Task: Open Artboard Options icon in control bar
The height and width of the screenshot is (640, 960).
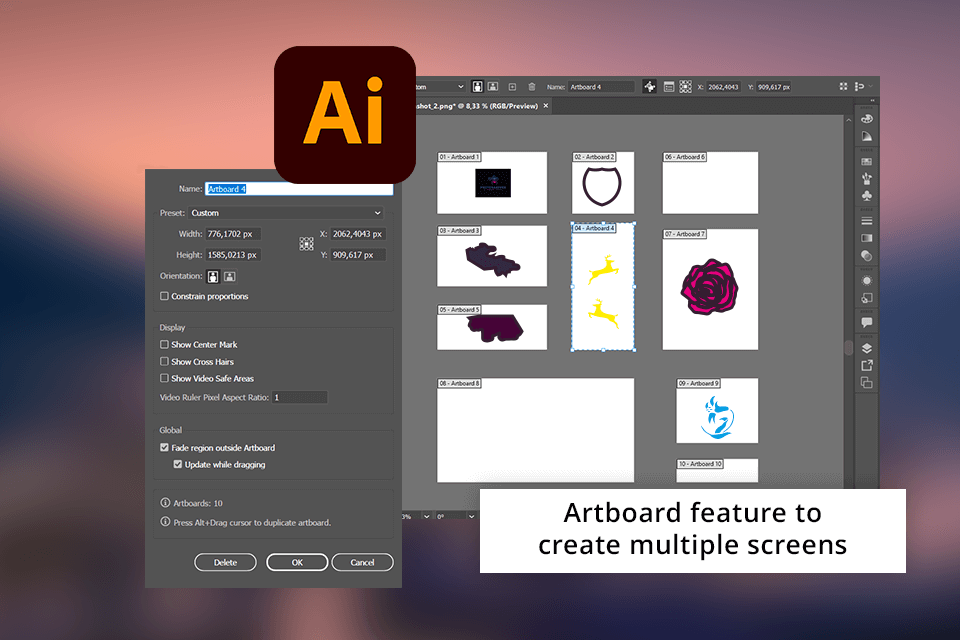Action: point(669,87)
